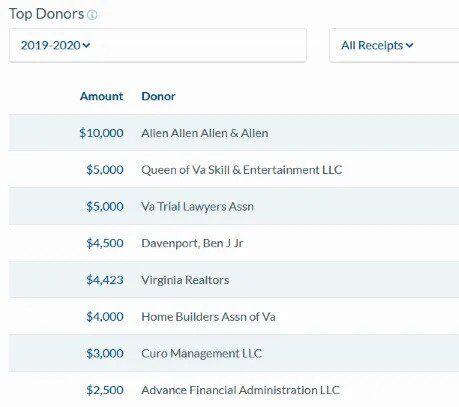Image resolution: width=459 pixels, height=407 pixels.
Task: Click the $4,423 amount value
Action: (105, 280)
